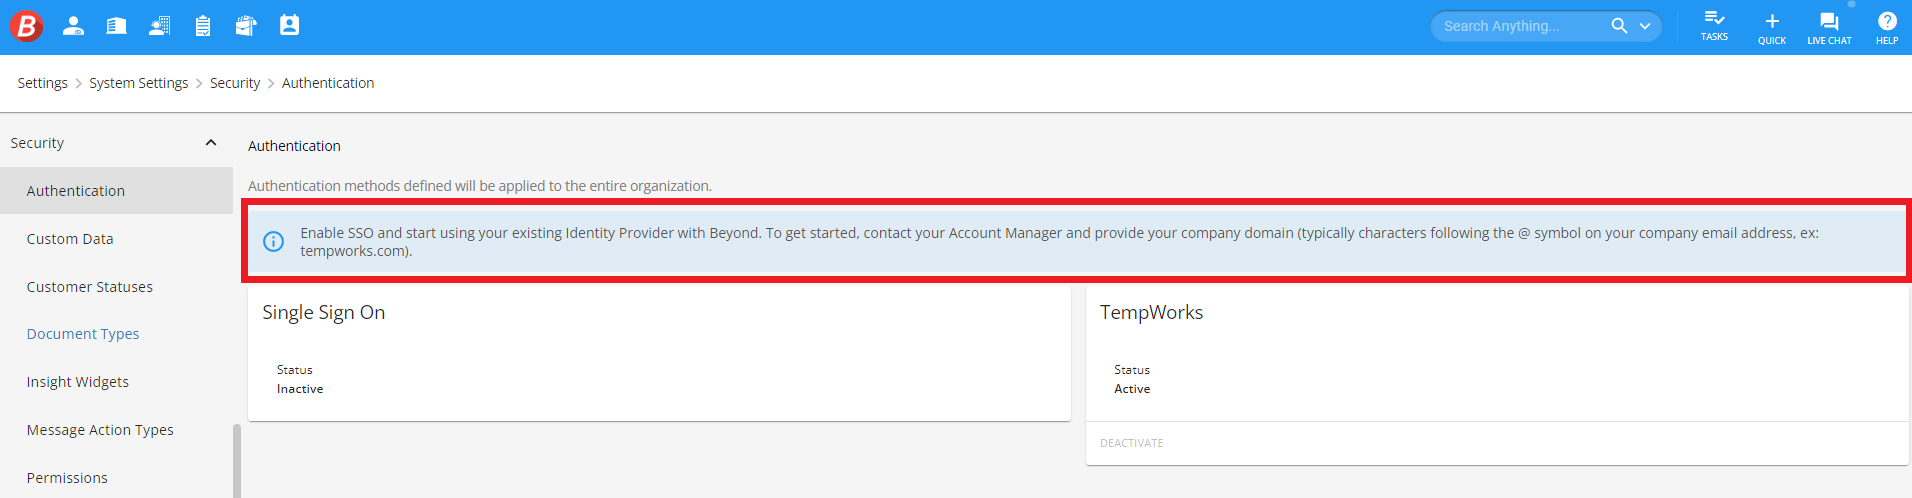Go to Settings breadcrumb

42,83
